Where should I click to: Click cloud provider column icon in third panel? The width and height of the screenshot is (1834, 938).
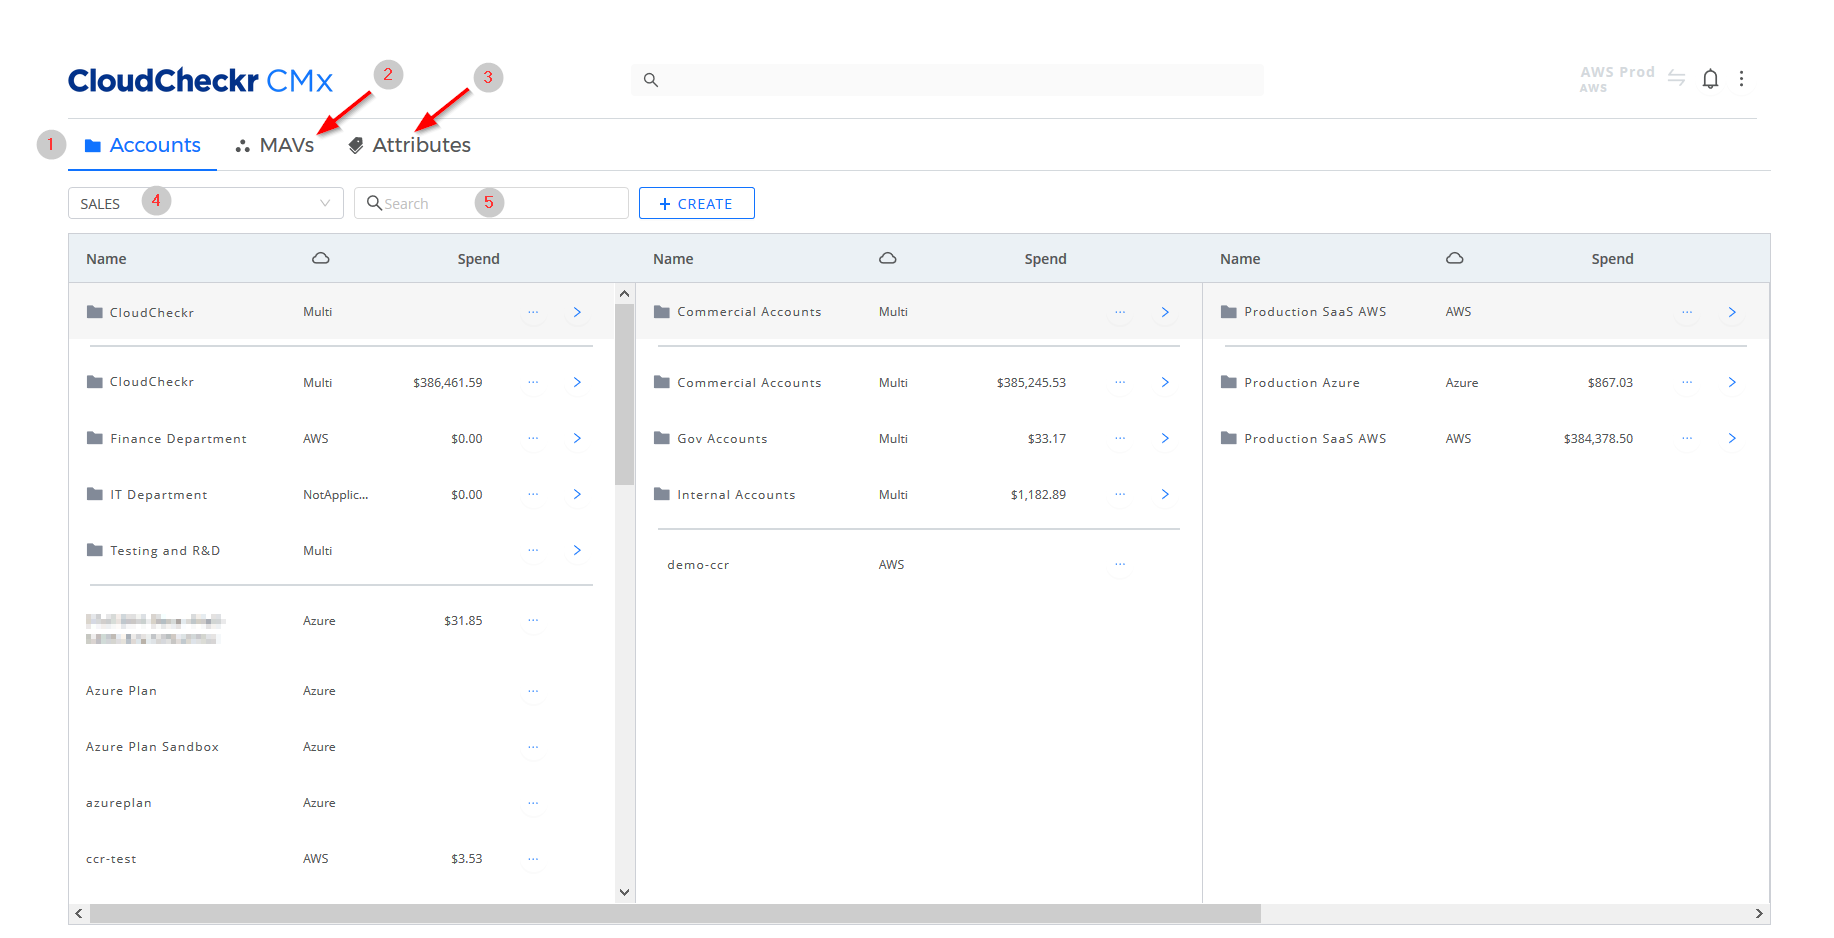[1455, 258]
